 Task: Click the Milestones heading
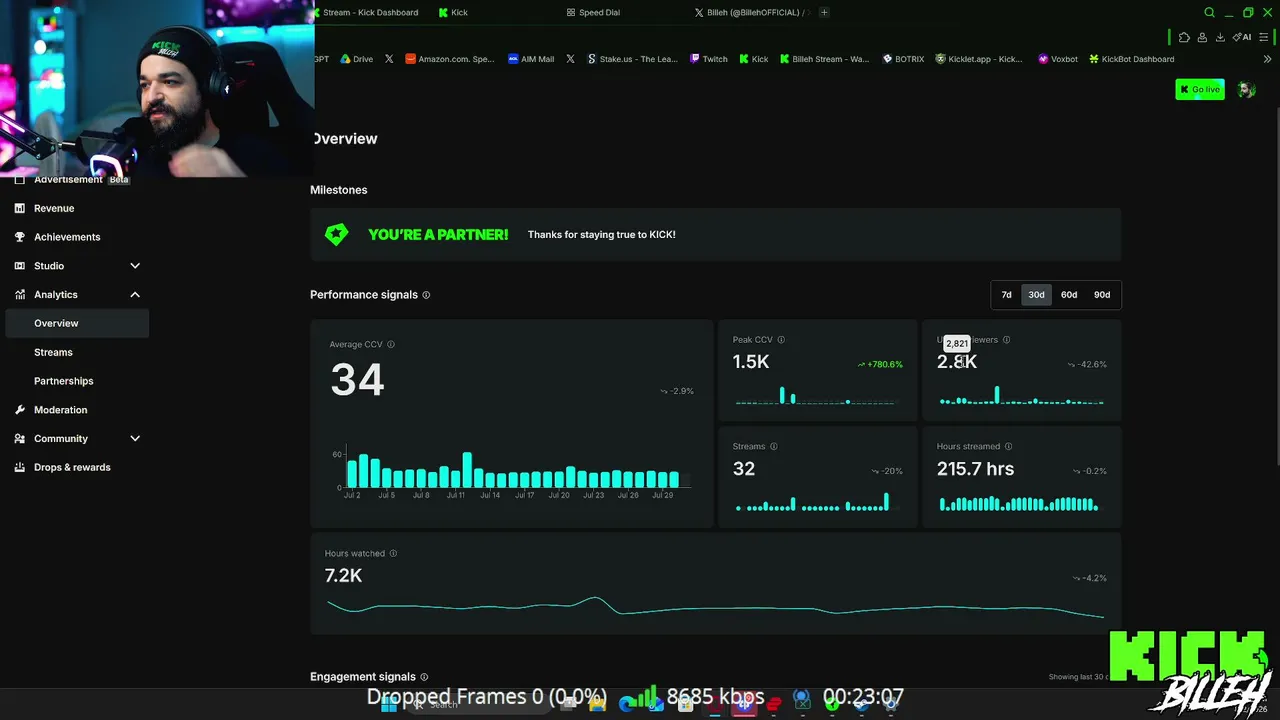(339, 190)
